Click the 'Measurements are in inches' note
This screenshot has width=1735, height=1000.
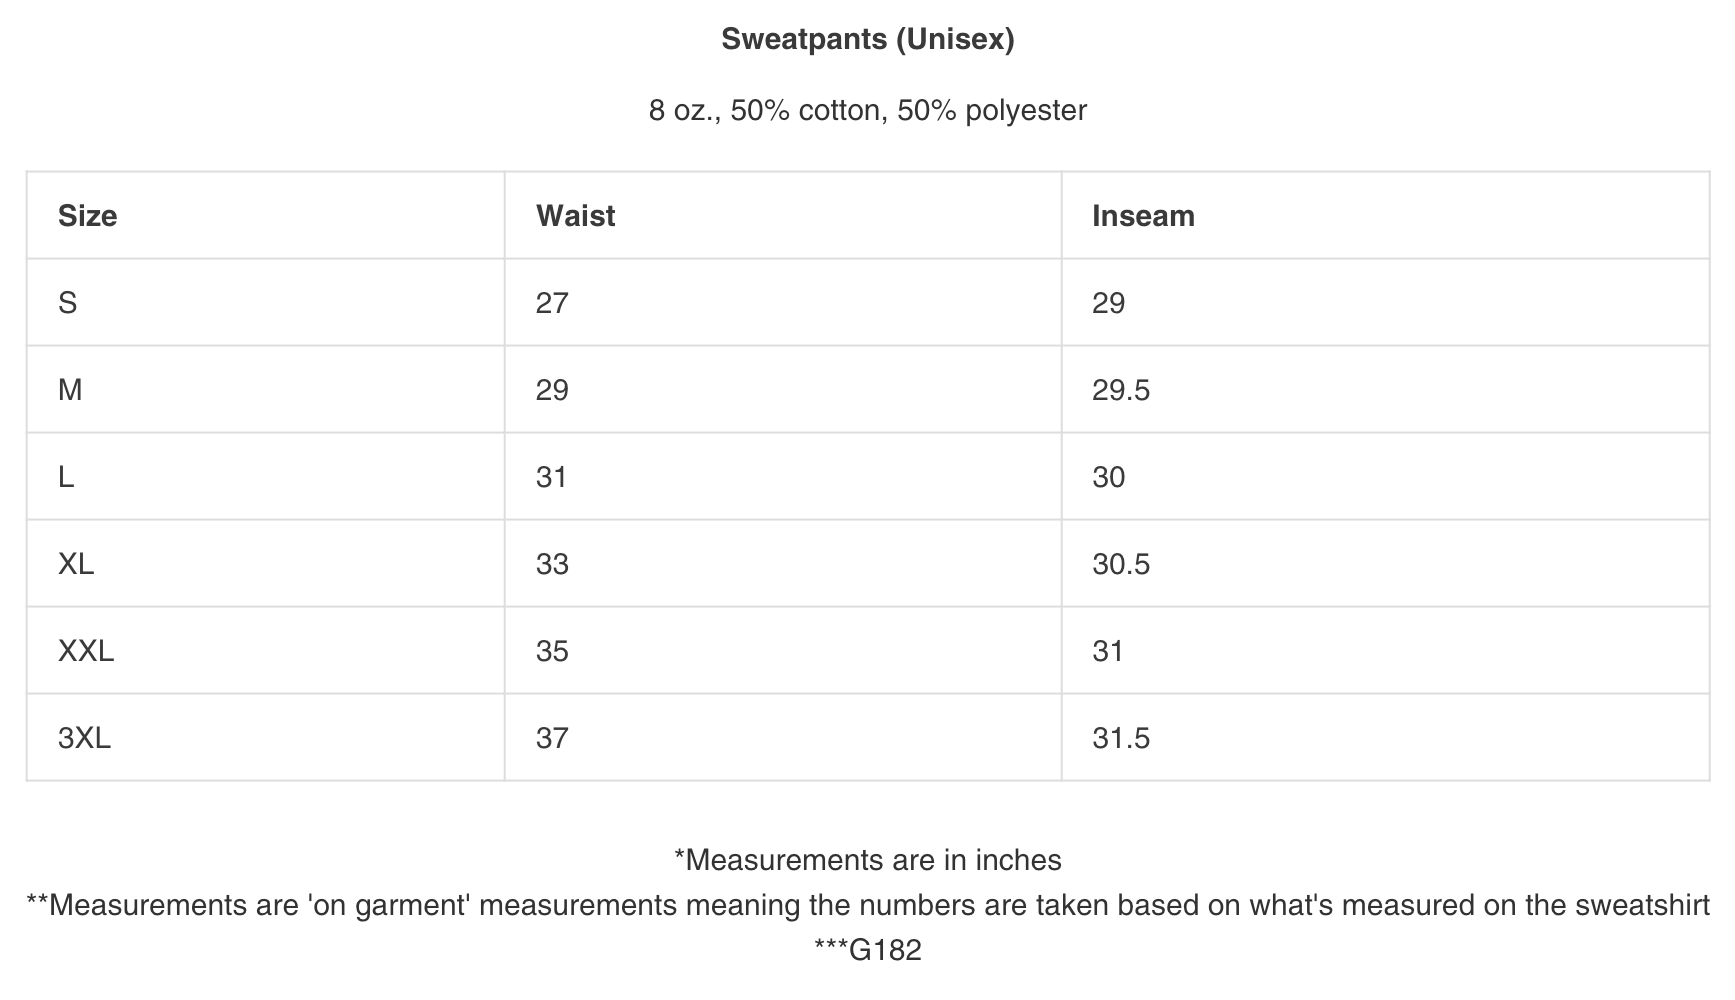pos(867,860)
